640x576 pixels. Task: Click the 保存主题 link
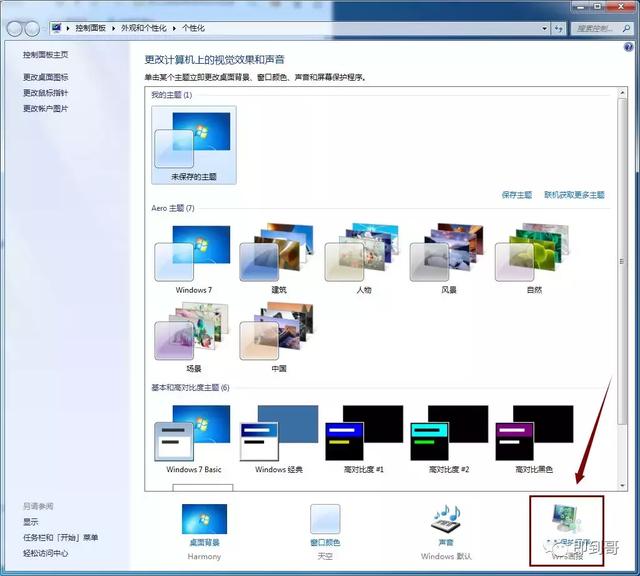517,195
